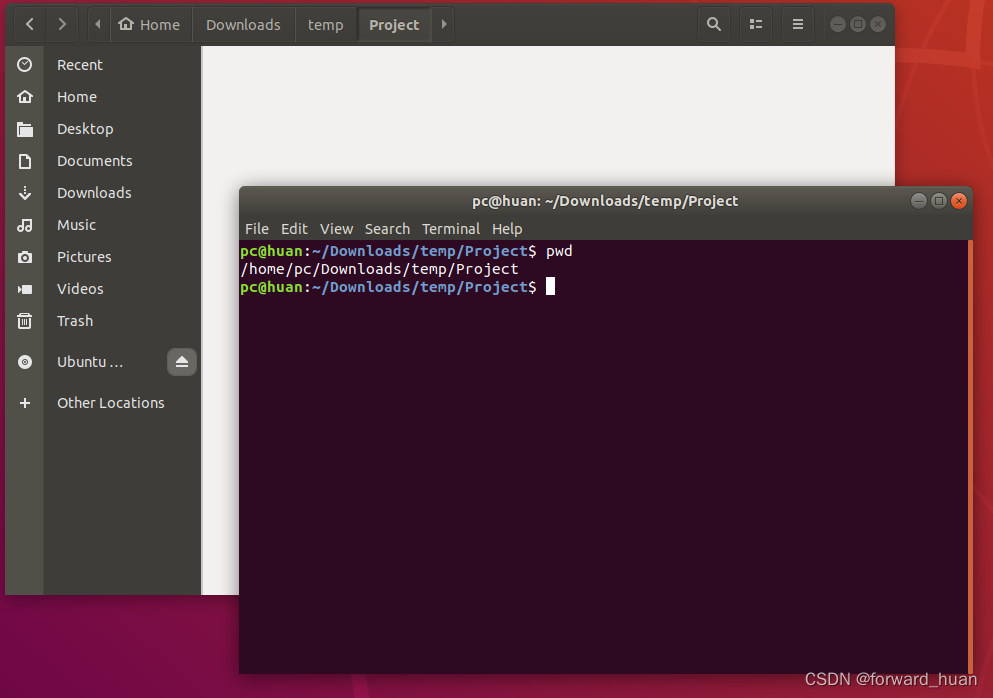
Task: Select the Videos label in the sidebar
Action: click(80, 289)
